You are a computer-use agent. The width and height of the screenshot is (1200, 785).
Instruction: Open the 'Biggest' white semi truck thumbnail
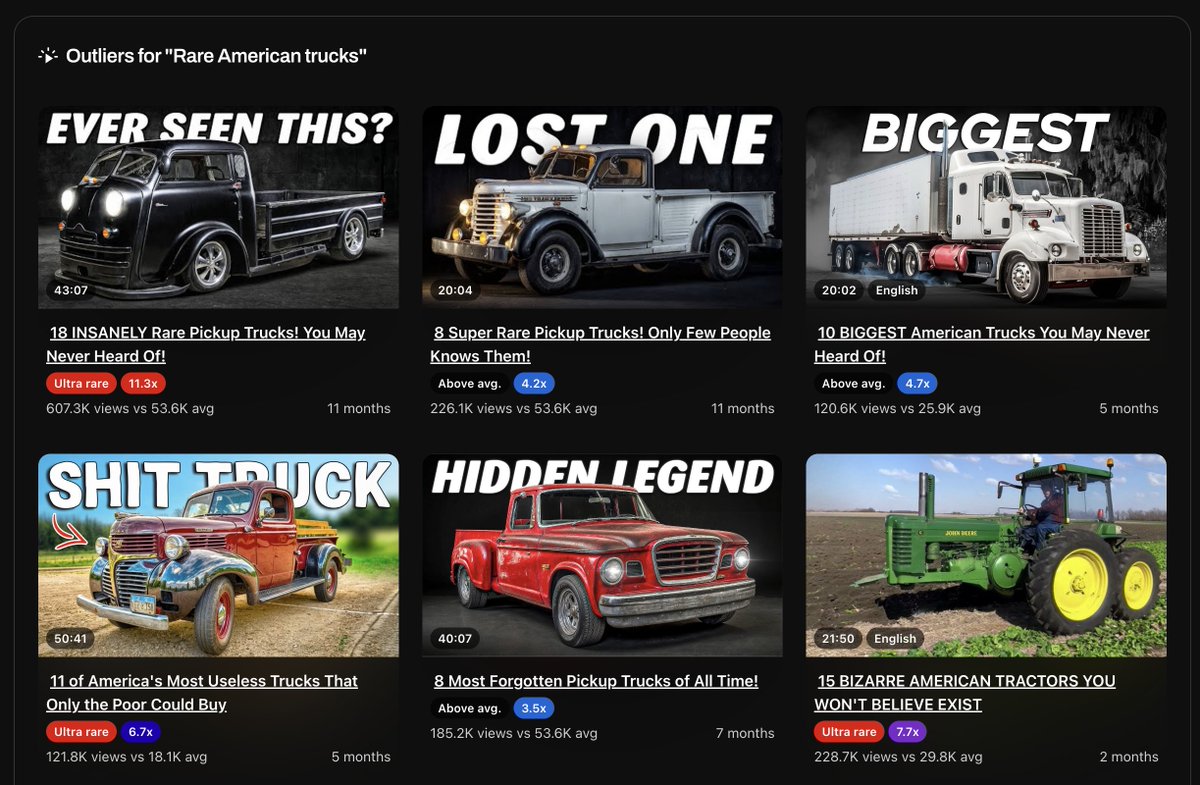click(986, 207)
